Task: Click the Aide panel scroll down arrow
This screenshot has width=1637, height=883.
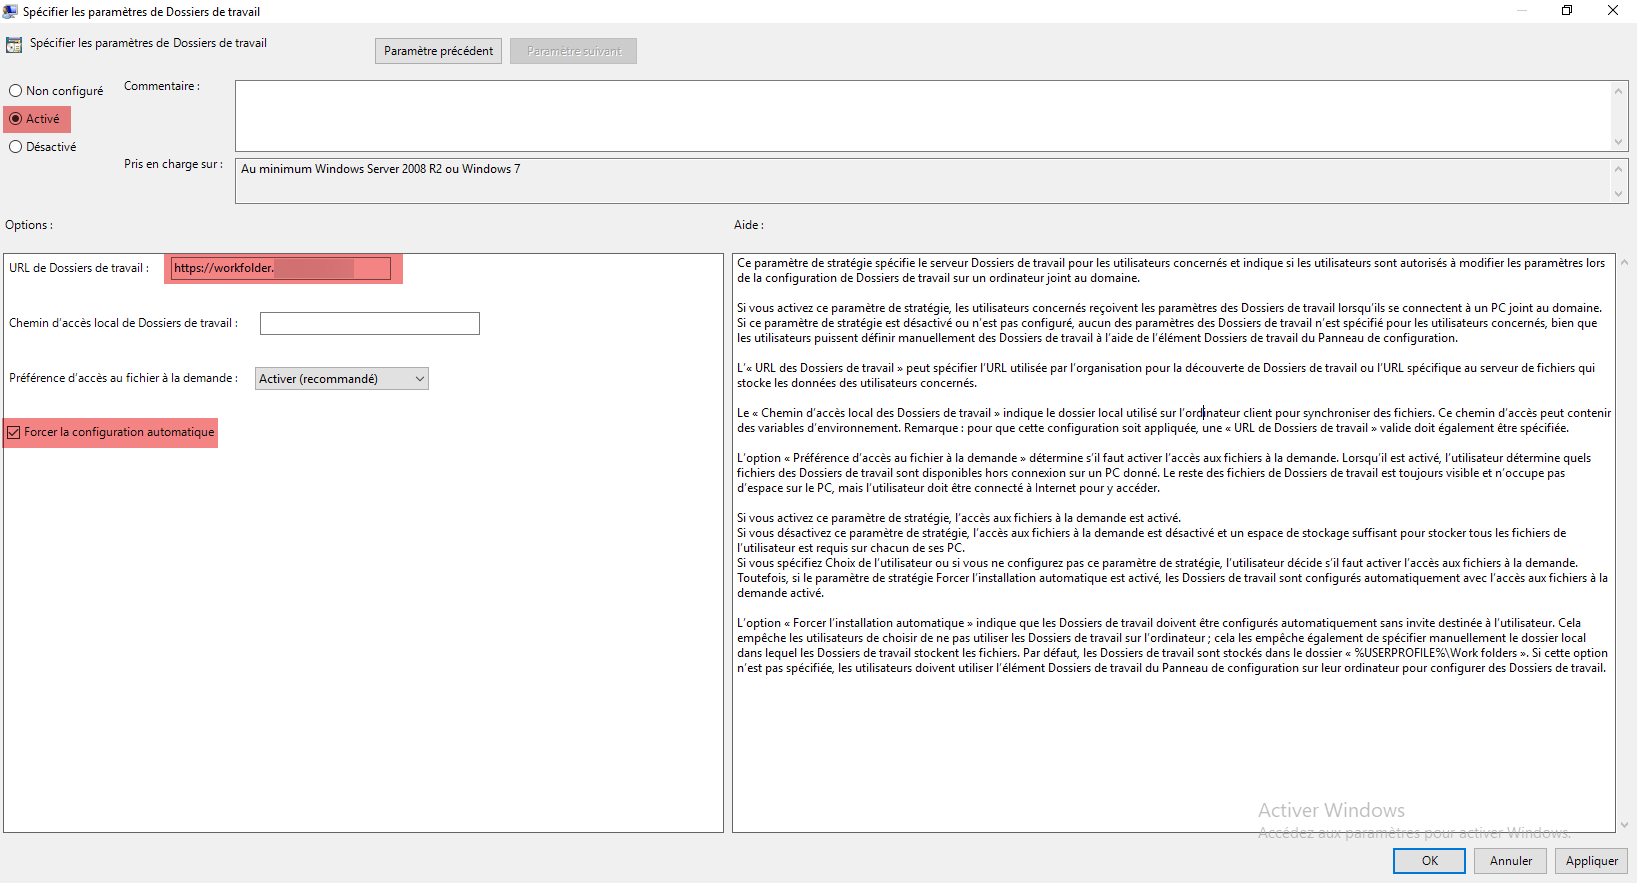Action: coord(1624,825)
